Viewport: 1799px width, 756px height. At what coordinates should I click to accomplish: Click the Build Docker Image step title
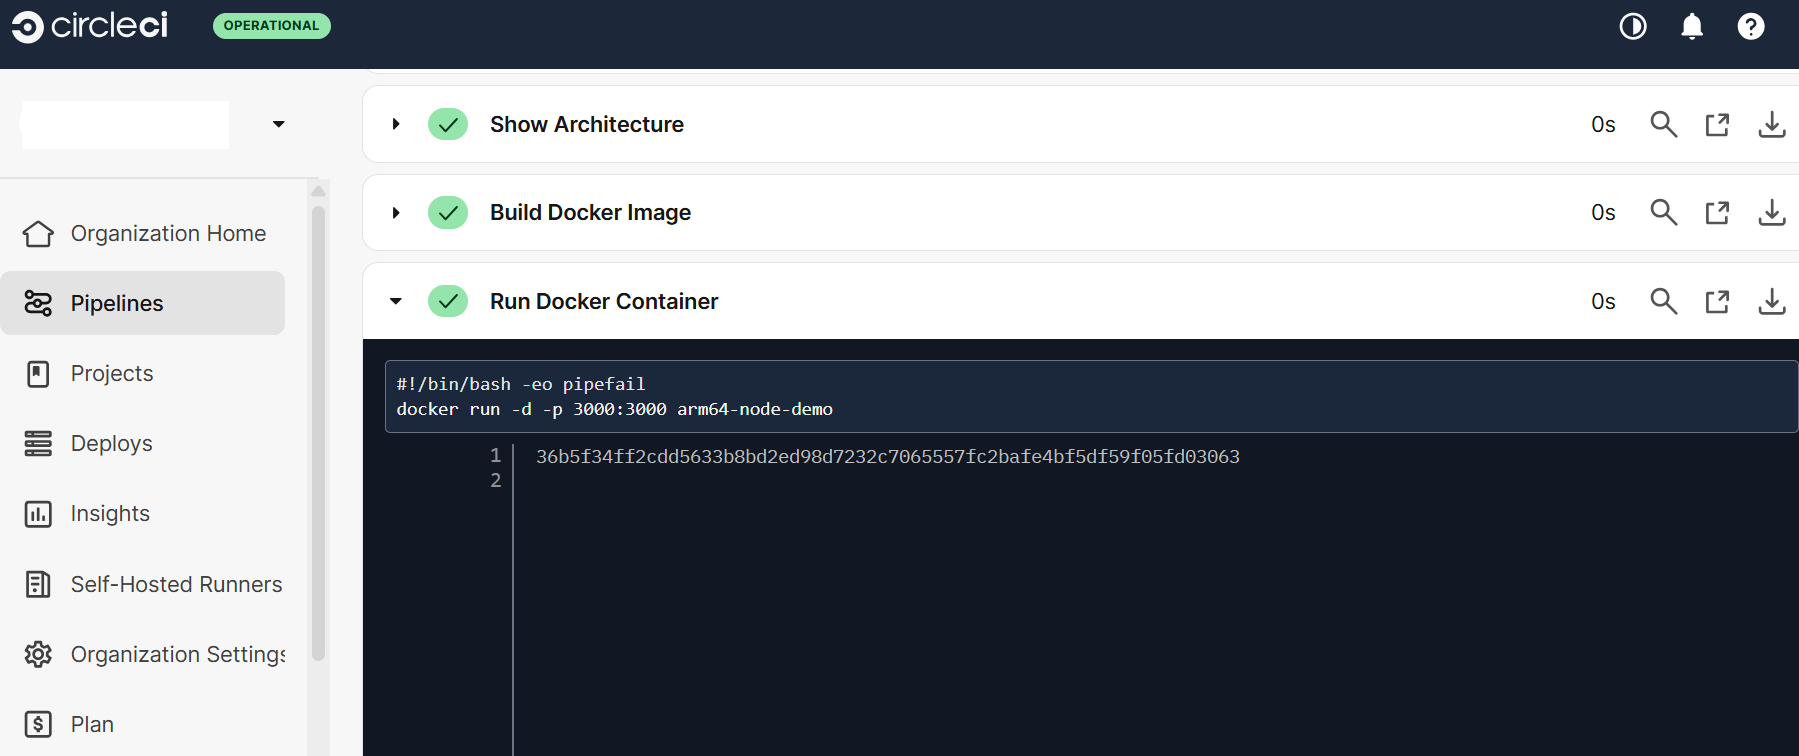pyautogui.click(x=590, y=213)
